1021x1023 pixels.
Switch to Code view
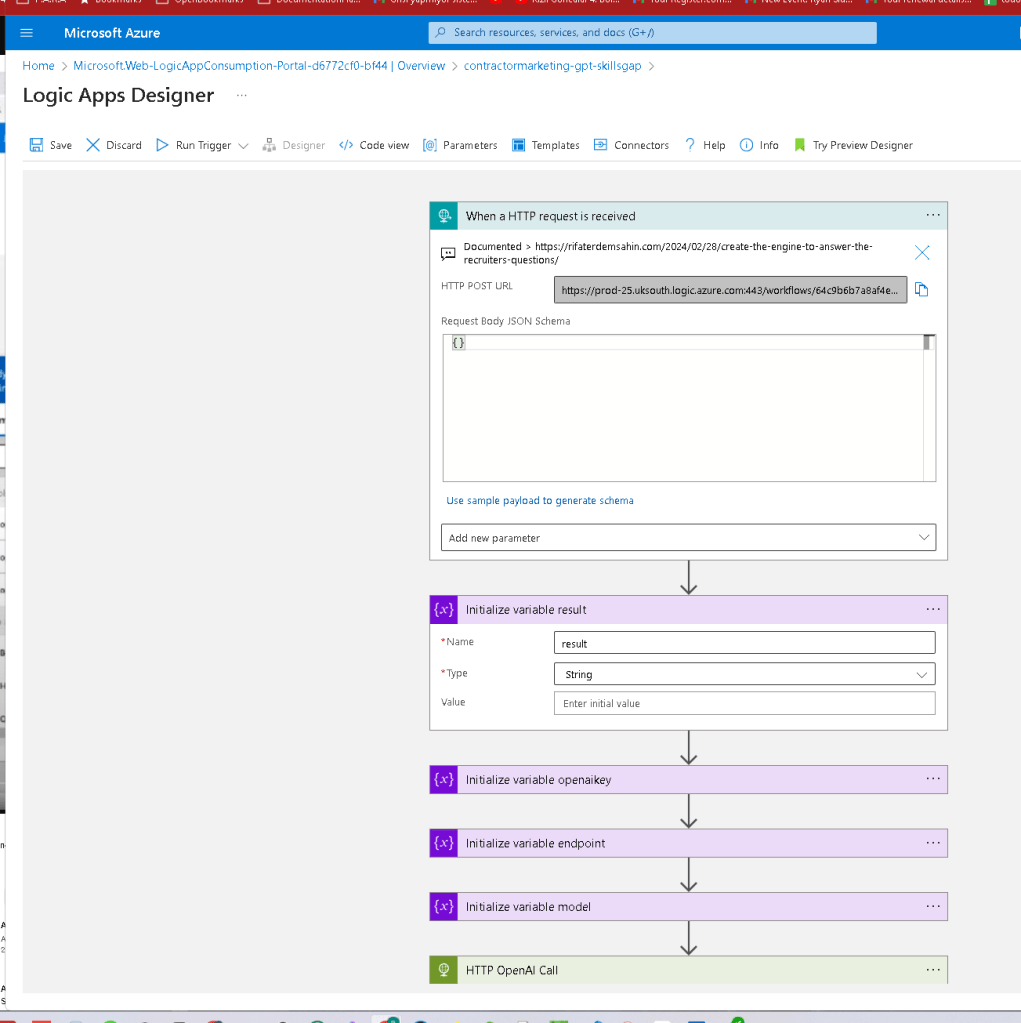374,145
